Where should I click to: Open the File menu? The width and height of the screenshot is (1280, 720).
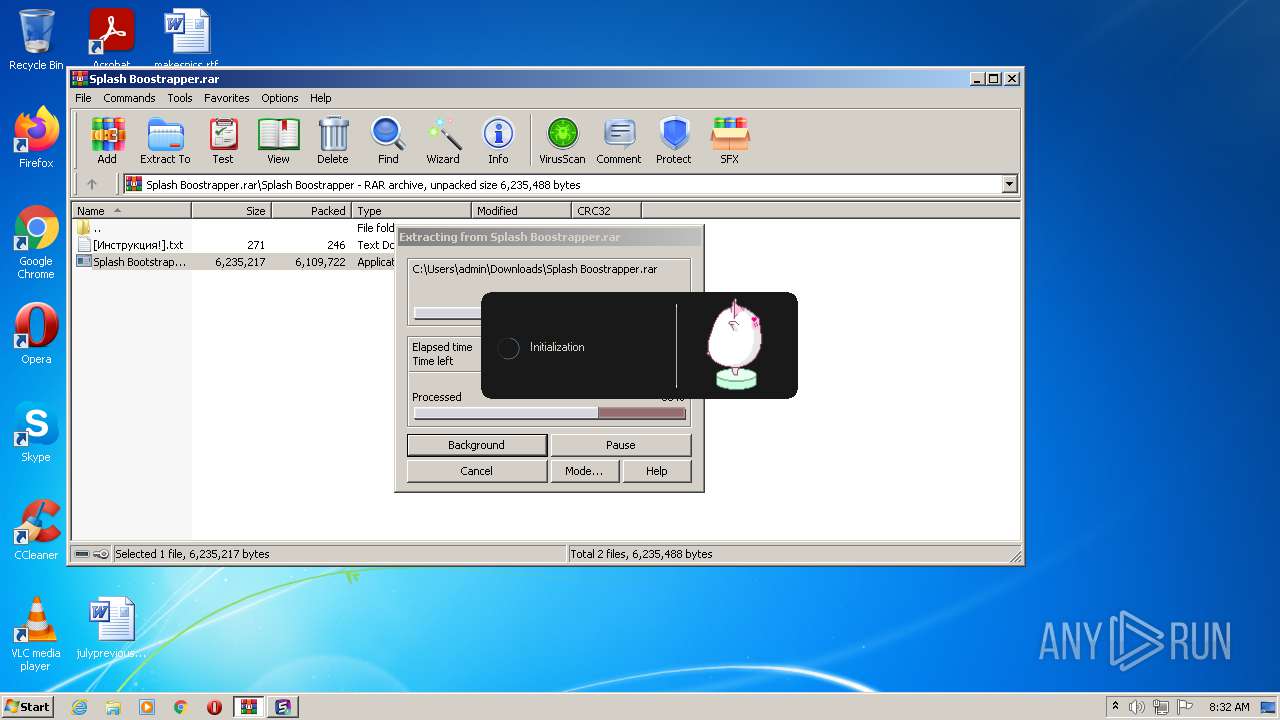tap(83, 98)
